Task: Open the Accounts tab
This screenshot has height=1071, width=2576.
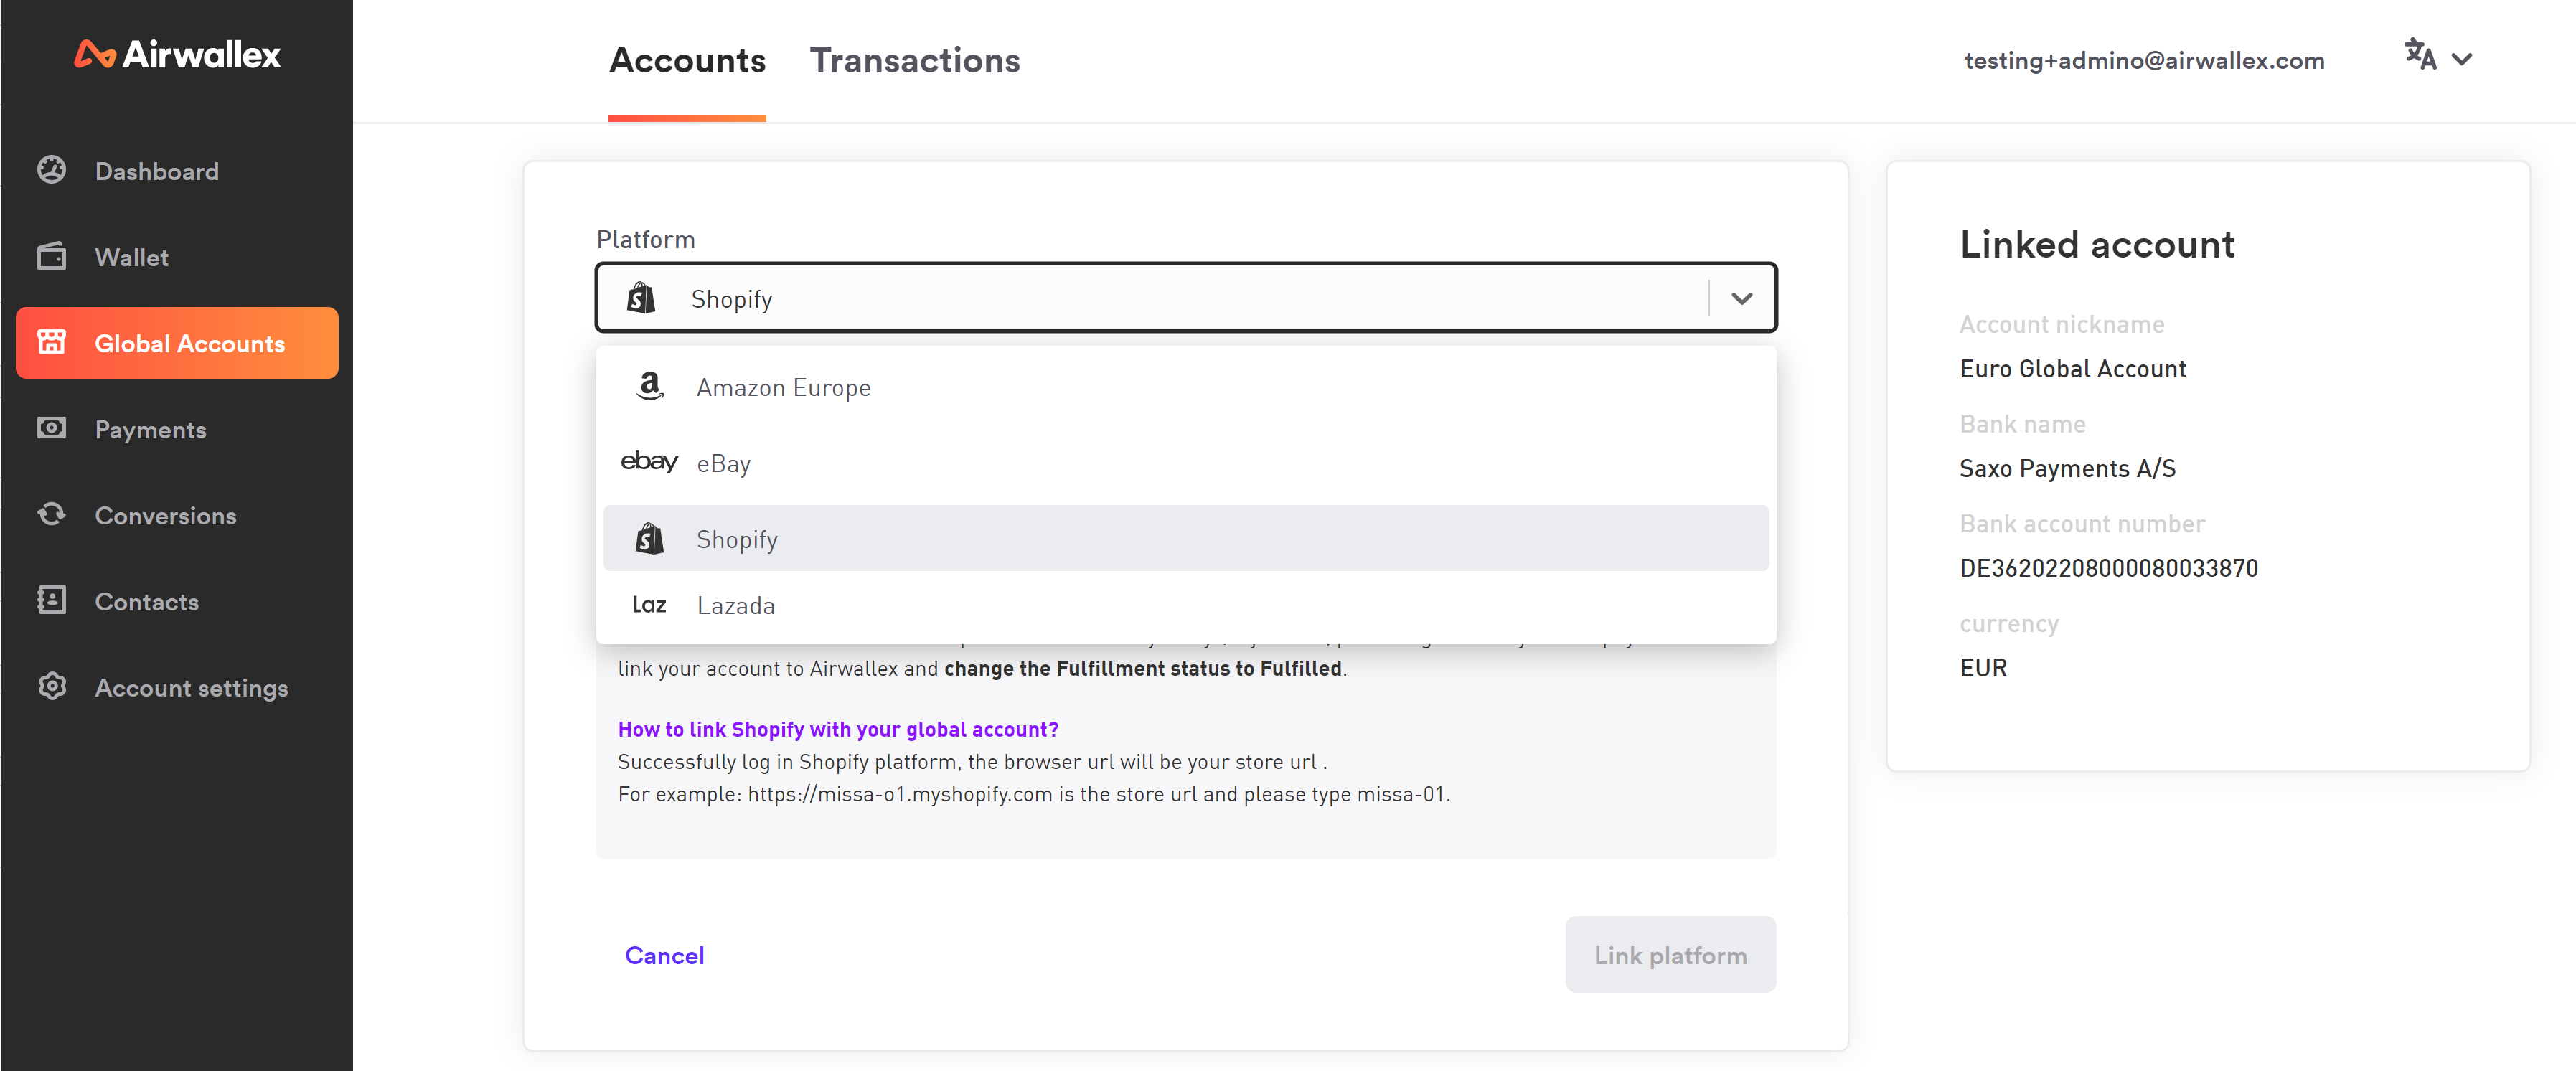Action: click(687, 60)
